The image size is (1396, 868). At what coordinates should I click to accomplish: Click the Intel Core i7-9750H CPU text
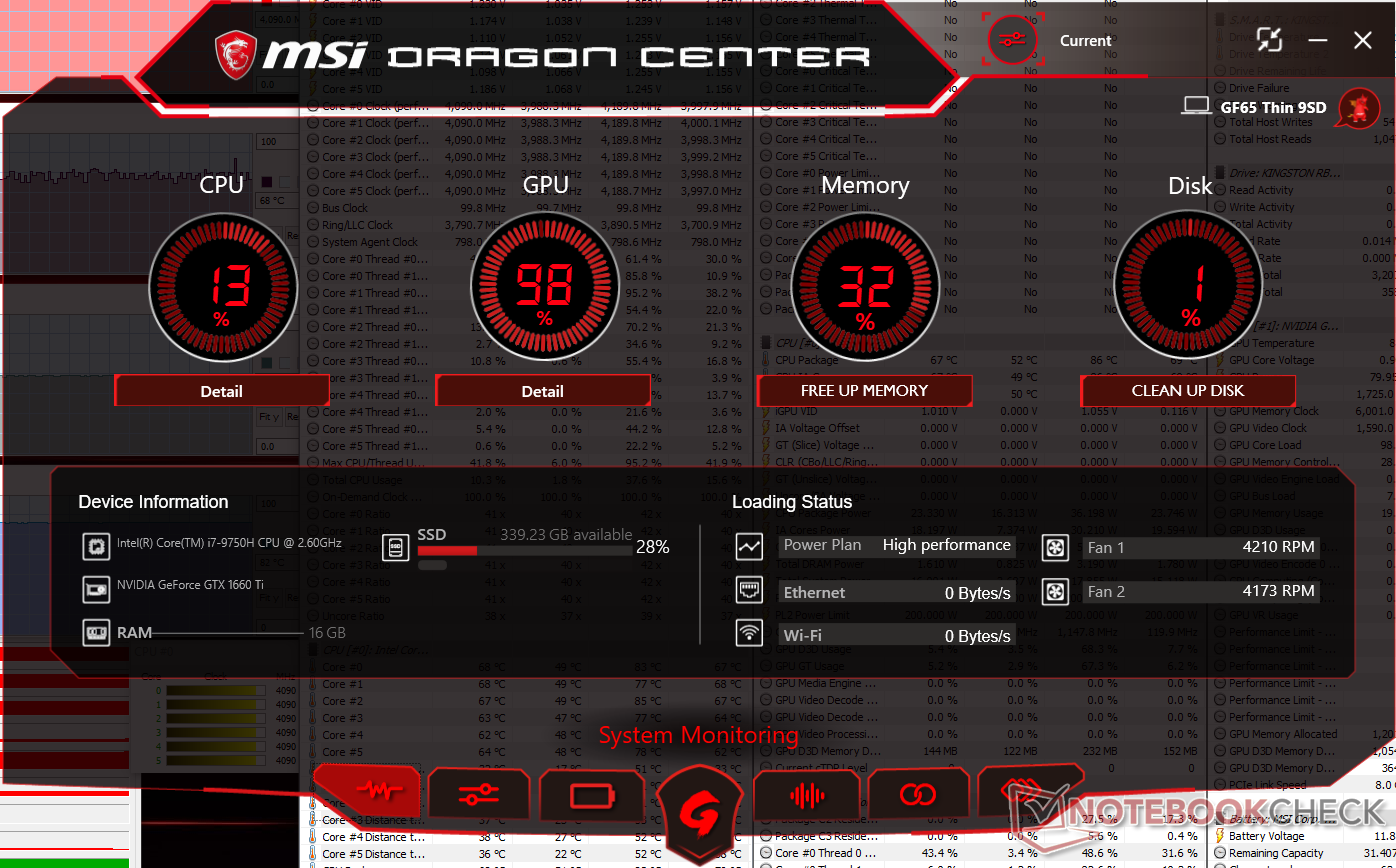229,543
